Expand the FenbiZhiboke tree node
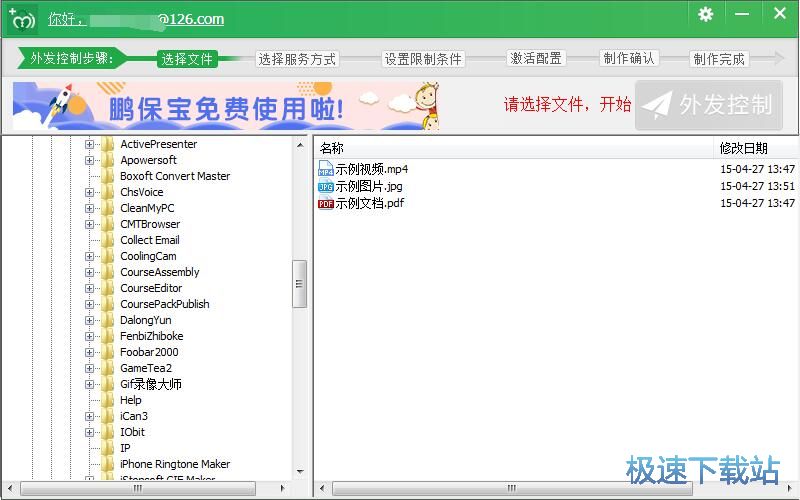 tap(89, 336)
